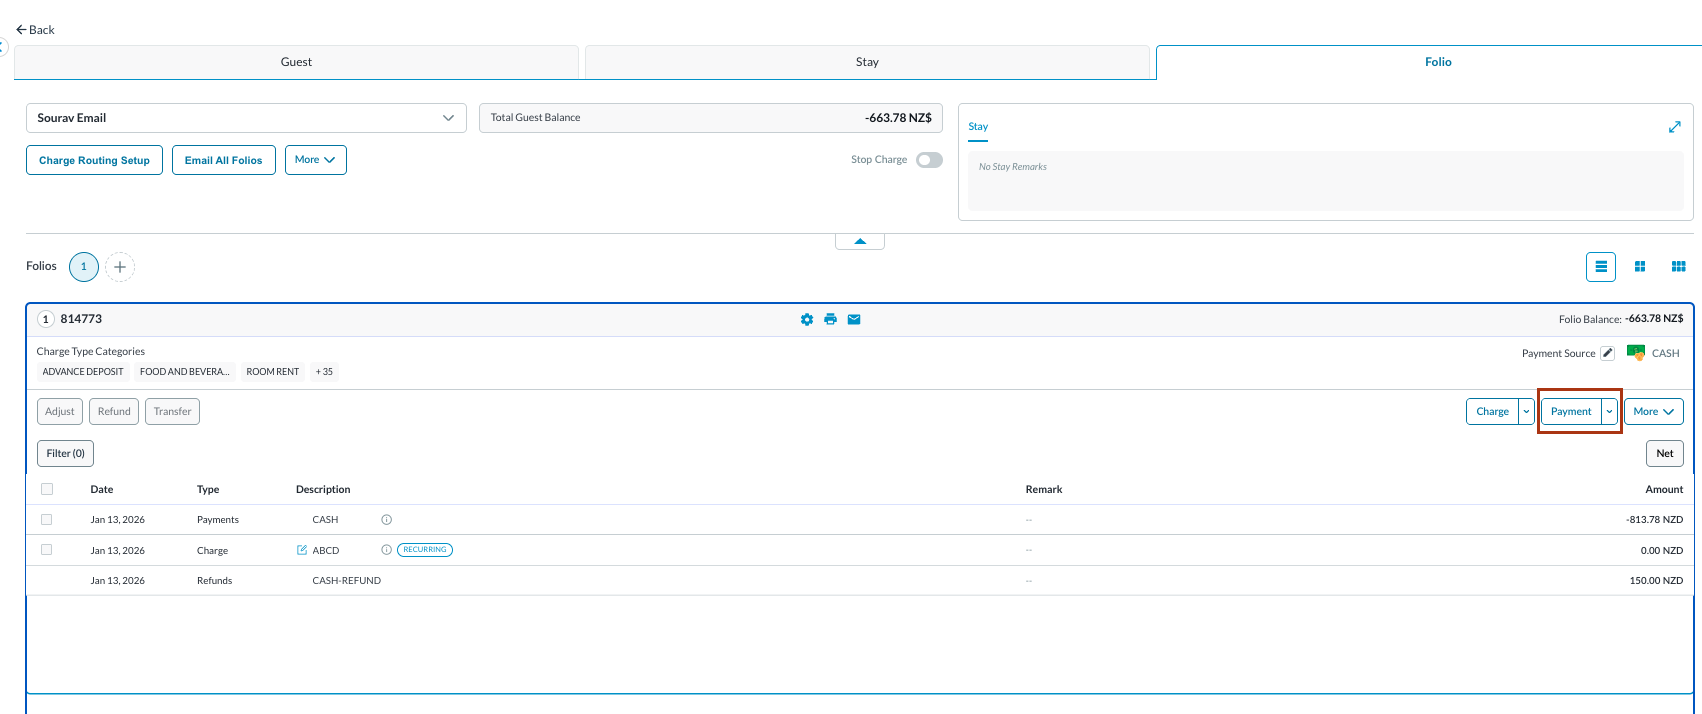Image resolution: width=1702 pixels, height=714 pixels.
Task: Edit payment source with pencil icon
Action: 1607,353
